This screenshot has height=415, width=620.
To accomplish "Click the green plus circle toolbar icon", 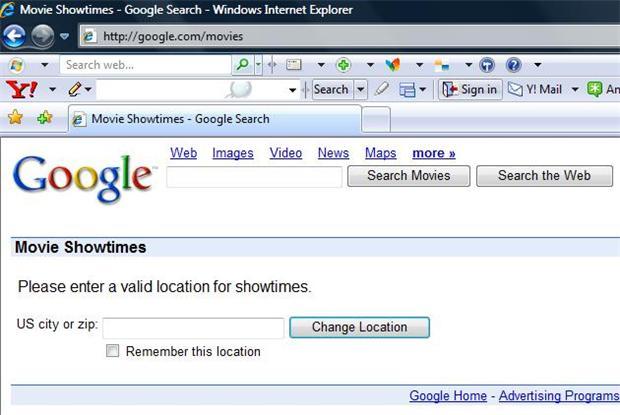I will pyautogui.click(x=343, y=65).
